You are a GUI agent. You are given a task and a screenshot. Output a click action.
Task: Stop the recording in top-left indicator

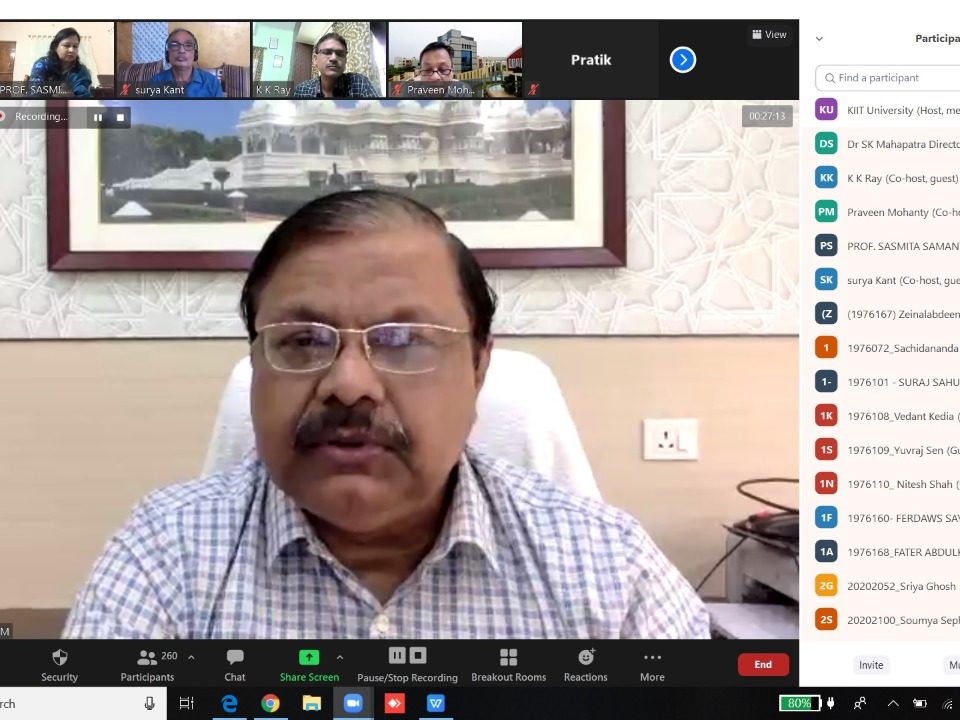[121, 117]
